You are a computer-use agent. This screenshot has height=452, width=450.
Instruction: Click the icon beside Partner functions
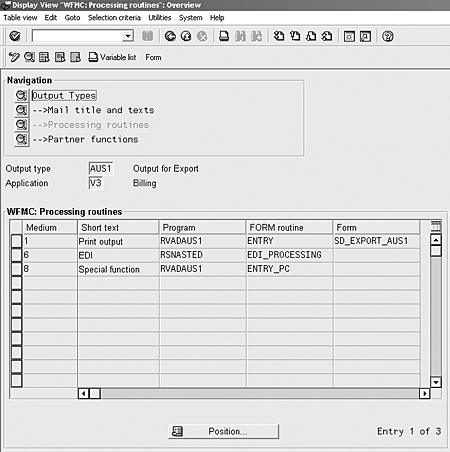22,139
